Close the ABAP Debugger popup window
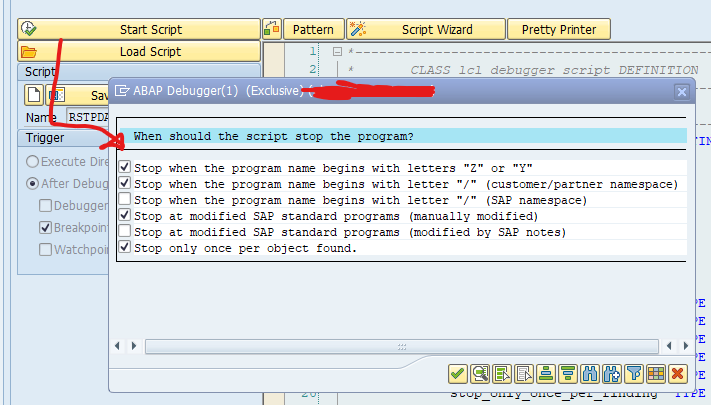The height and width of the screenshot is (405, 711). 682,92
